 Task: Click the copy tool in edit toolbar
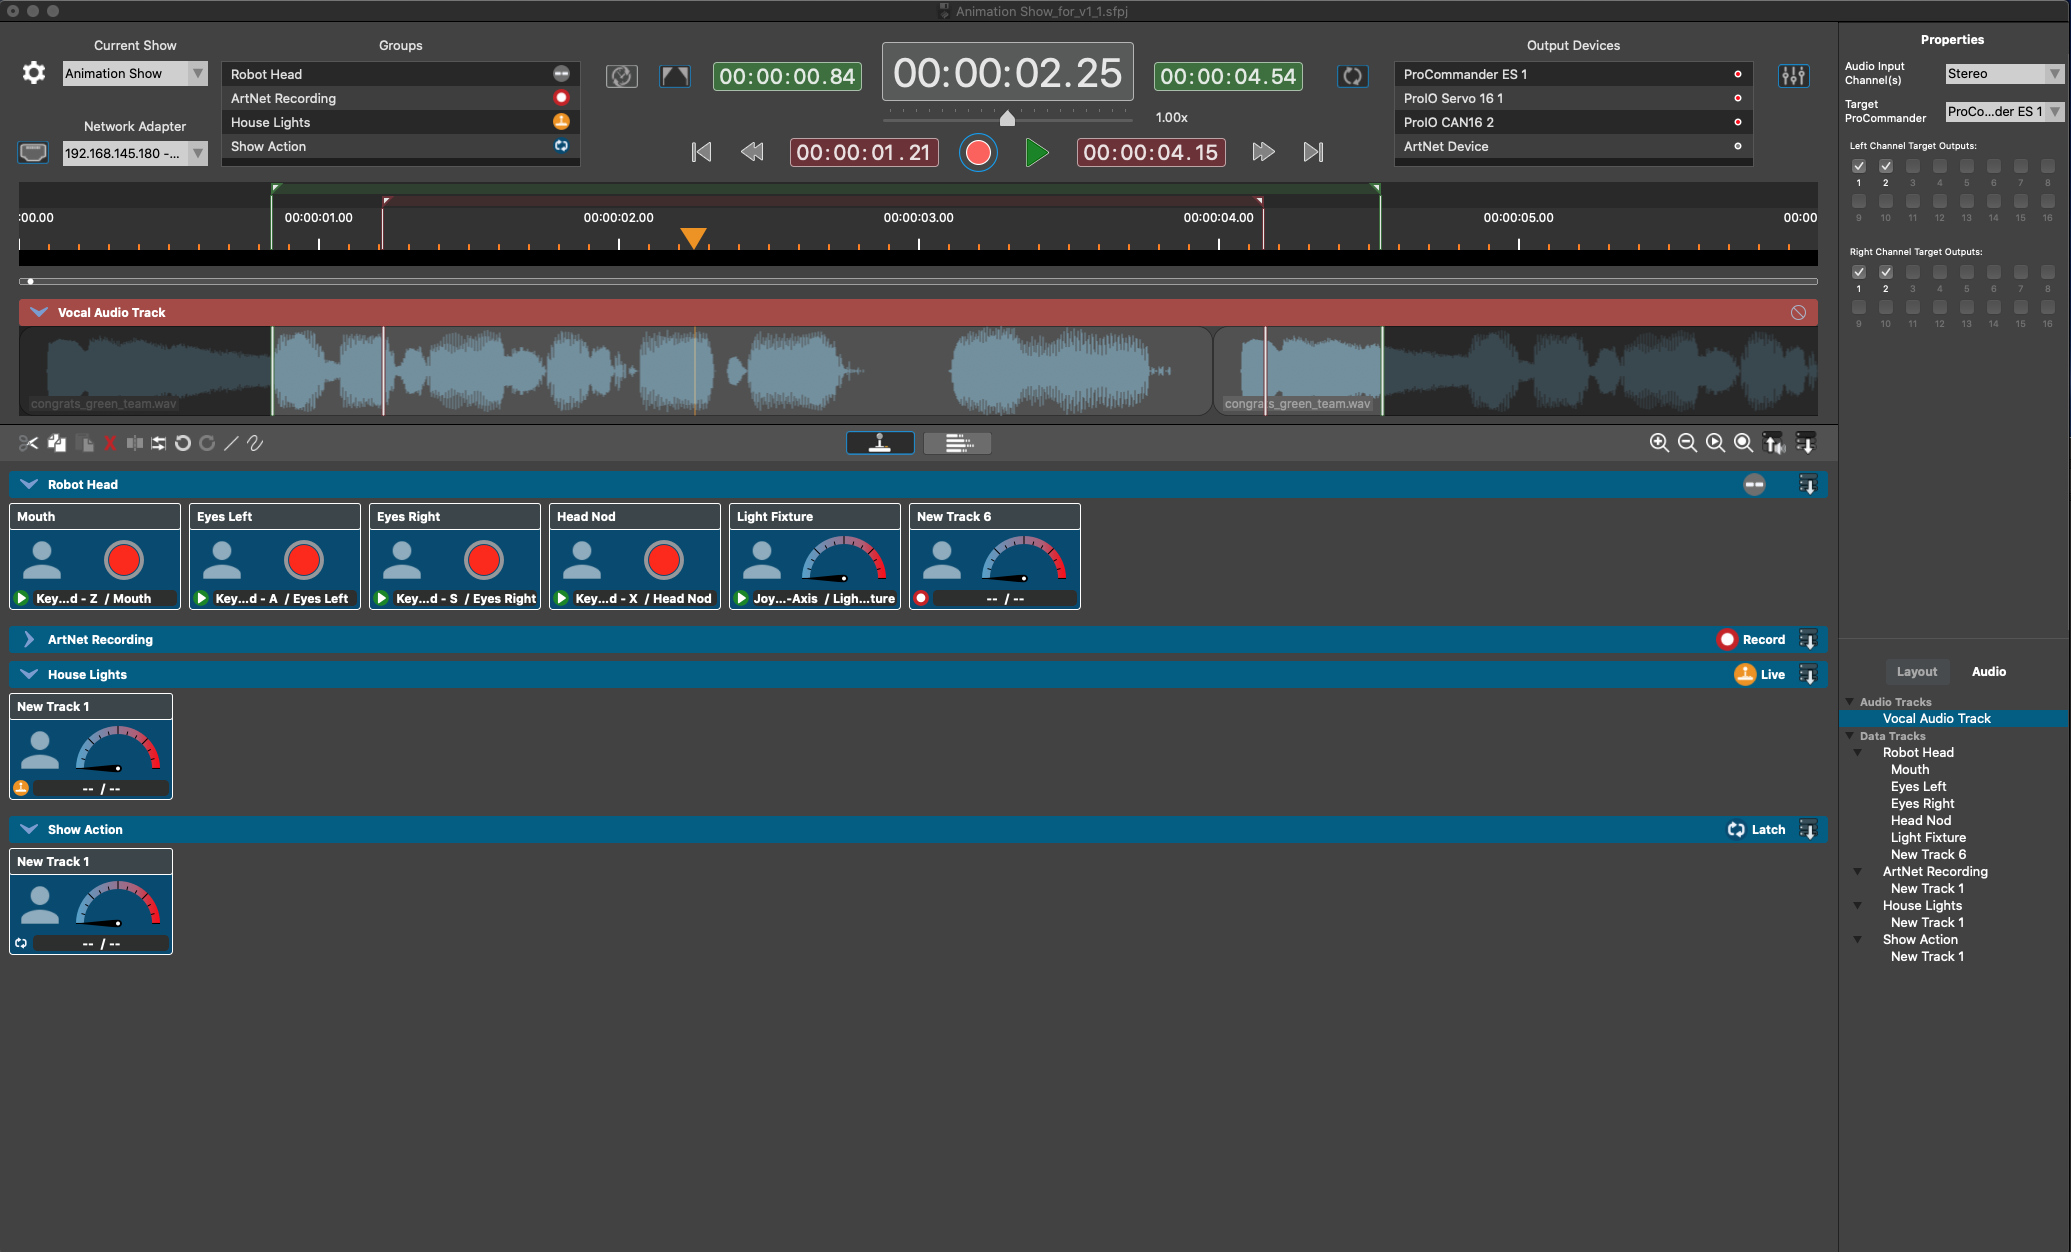(57, 443)
